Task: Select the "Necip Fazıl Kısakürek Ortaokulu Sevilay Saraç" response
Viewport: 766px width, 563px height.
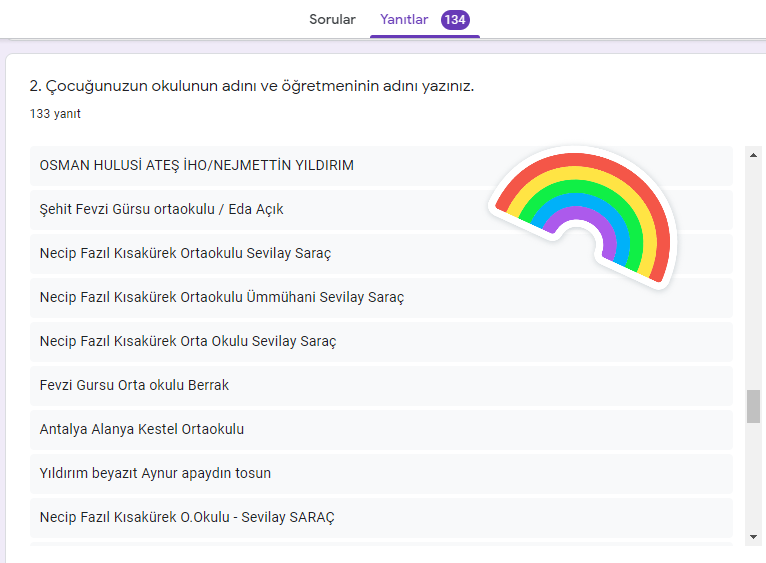Action: point(185,253)
